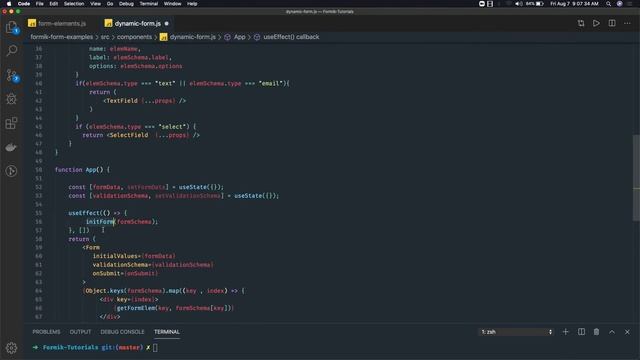
Task: Open the View menu
Action: [96, 4]
